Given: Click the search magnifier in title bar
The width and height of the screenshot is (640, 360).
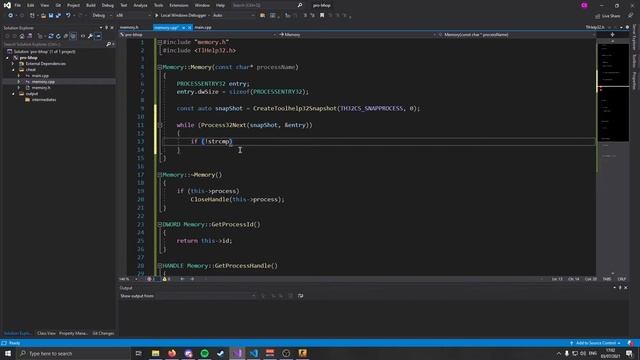Looking at the screenshot, I should click(300, 5).
